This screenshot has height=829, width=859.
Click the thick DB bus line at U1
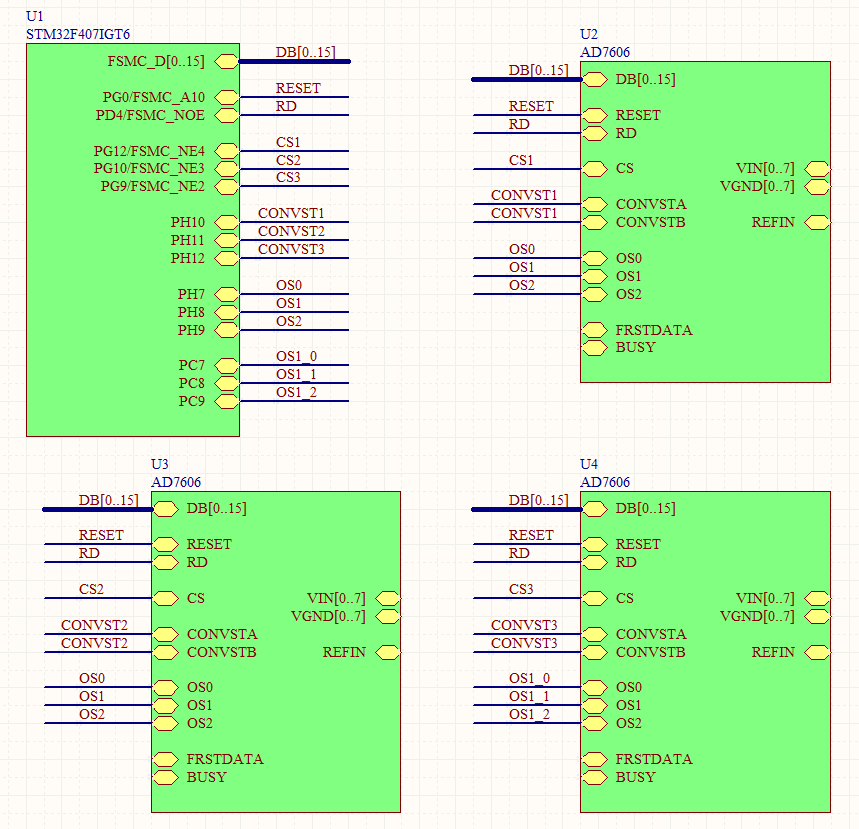pos(295,61)
